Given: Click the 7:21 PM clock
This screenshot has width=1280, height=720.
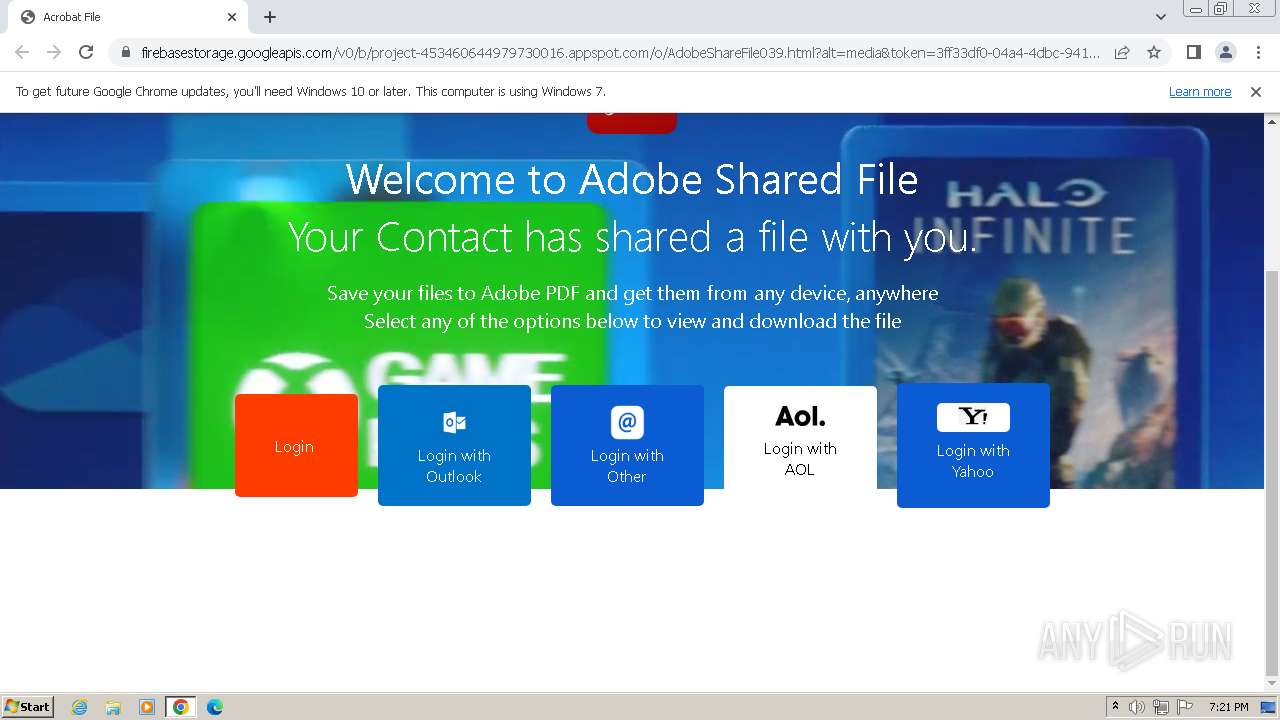Looking at the screenshot, I should [1228, 707].
